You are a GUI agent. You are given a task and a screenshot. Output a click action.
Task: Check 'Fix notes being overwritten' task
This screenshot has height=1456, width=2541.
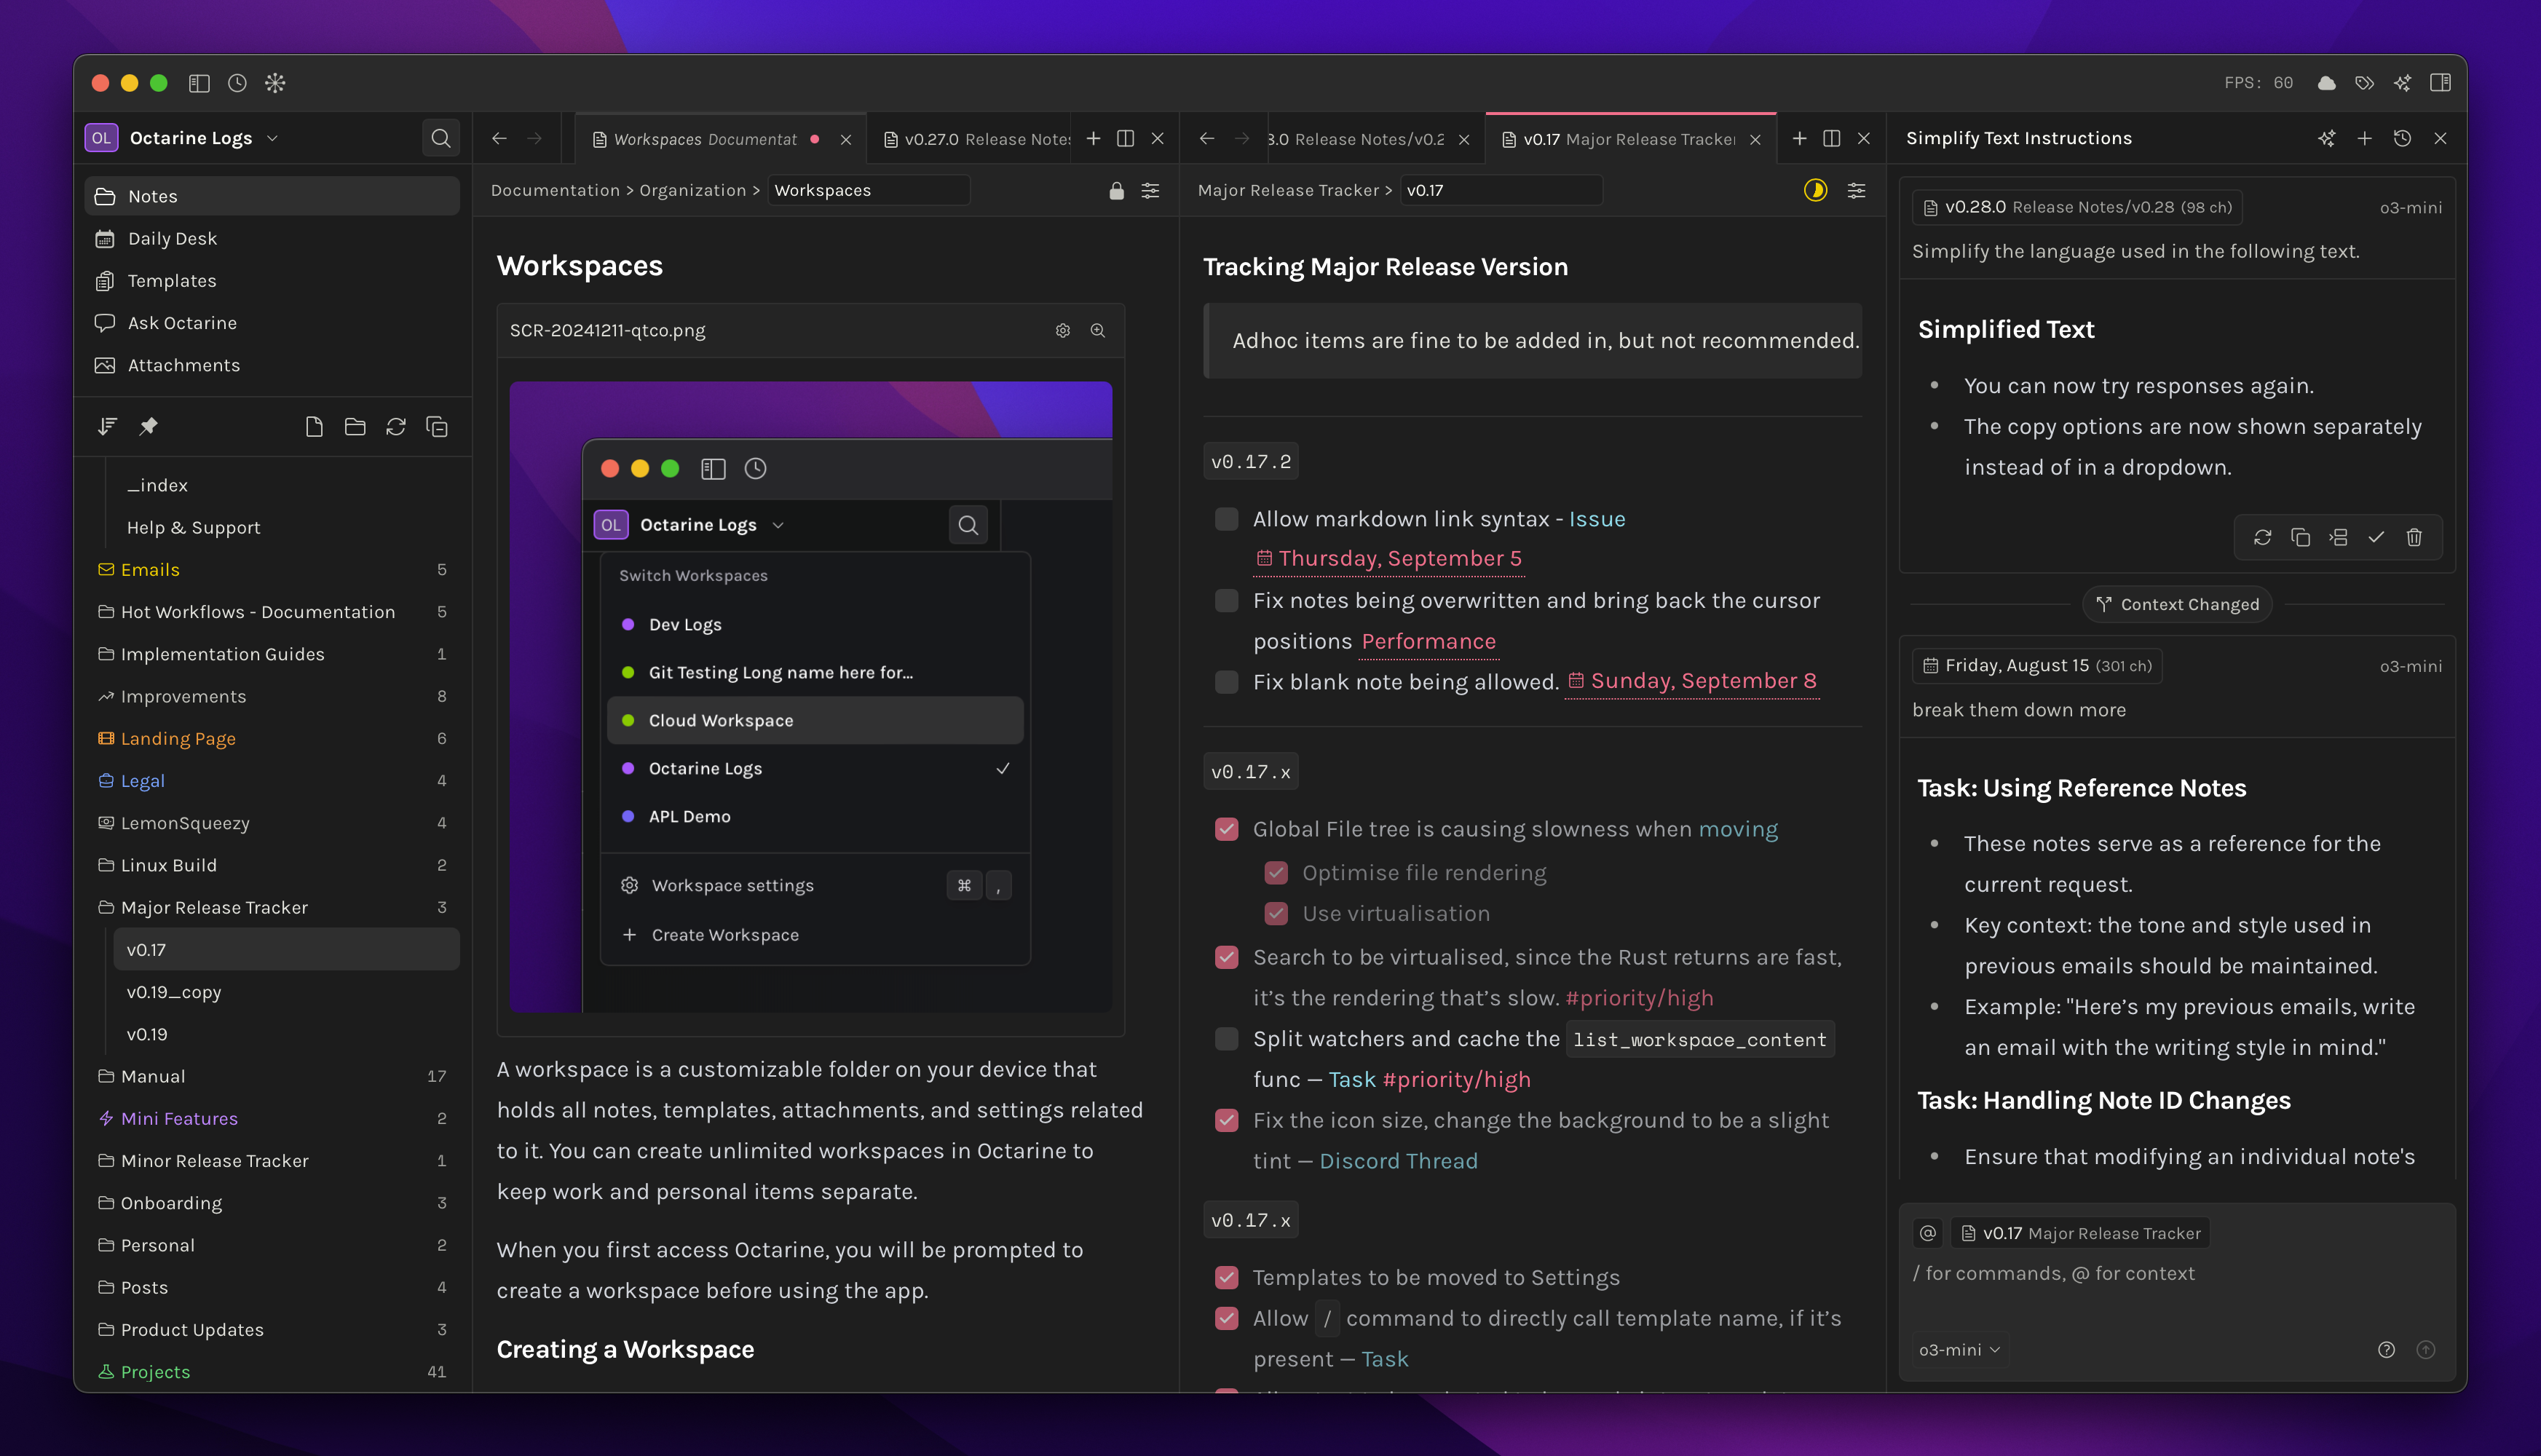pos(1226,600)
